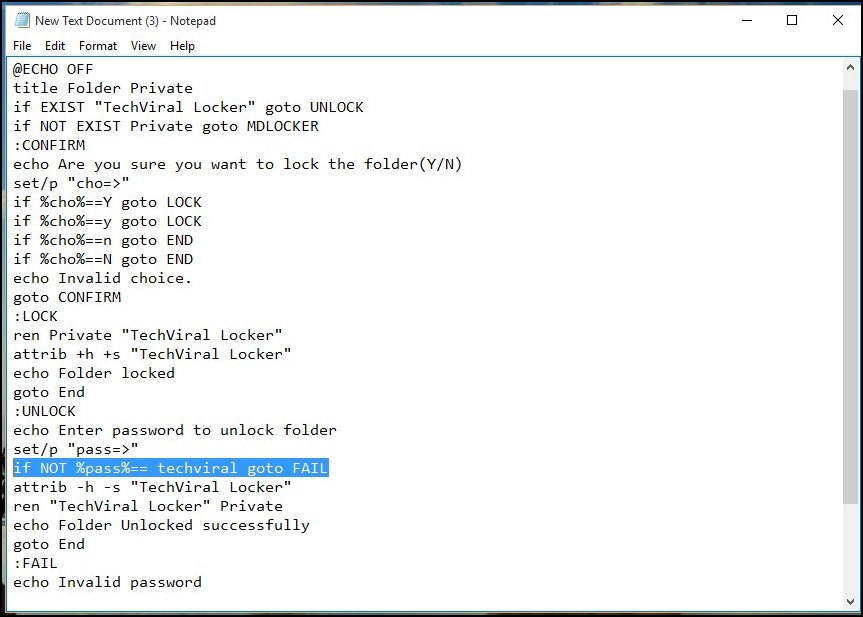This screenshot has width=863, height=617.
Task: Click the scrollbar up arrow
Action: point(850,68)
